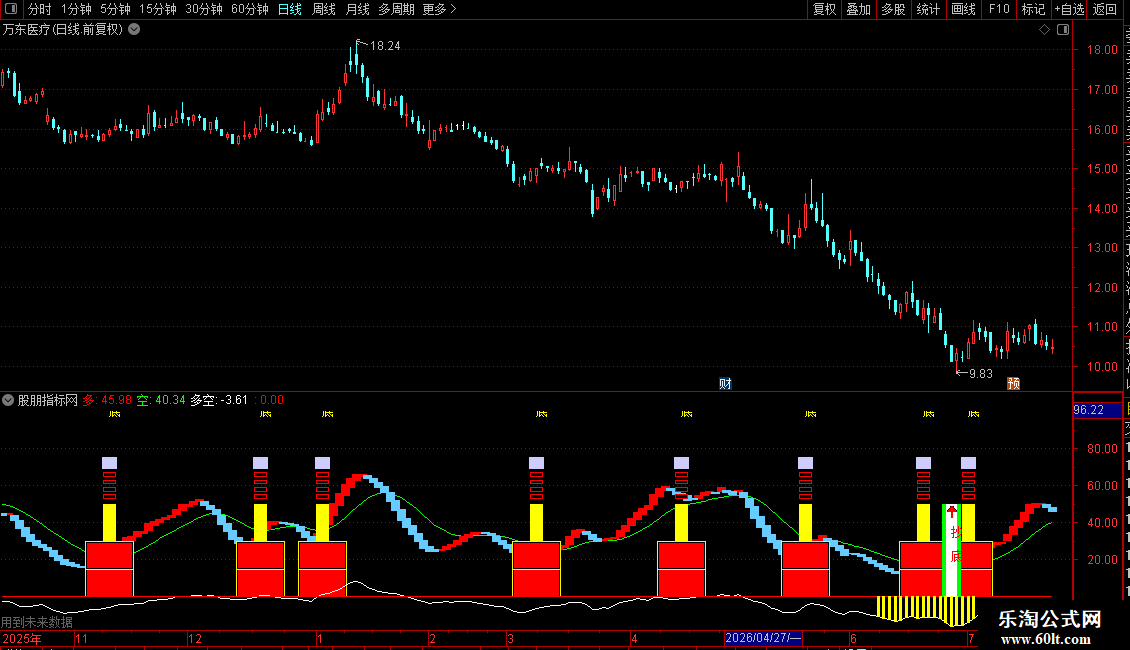The width and height of the screenshot is (1130, 650).
Task: Click month 11 on the time axis
Action: click(81, 638)
